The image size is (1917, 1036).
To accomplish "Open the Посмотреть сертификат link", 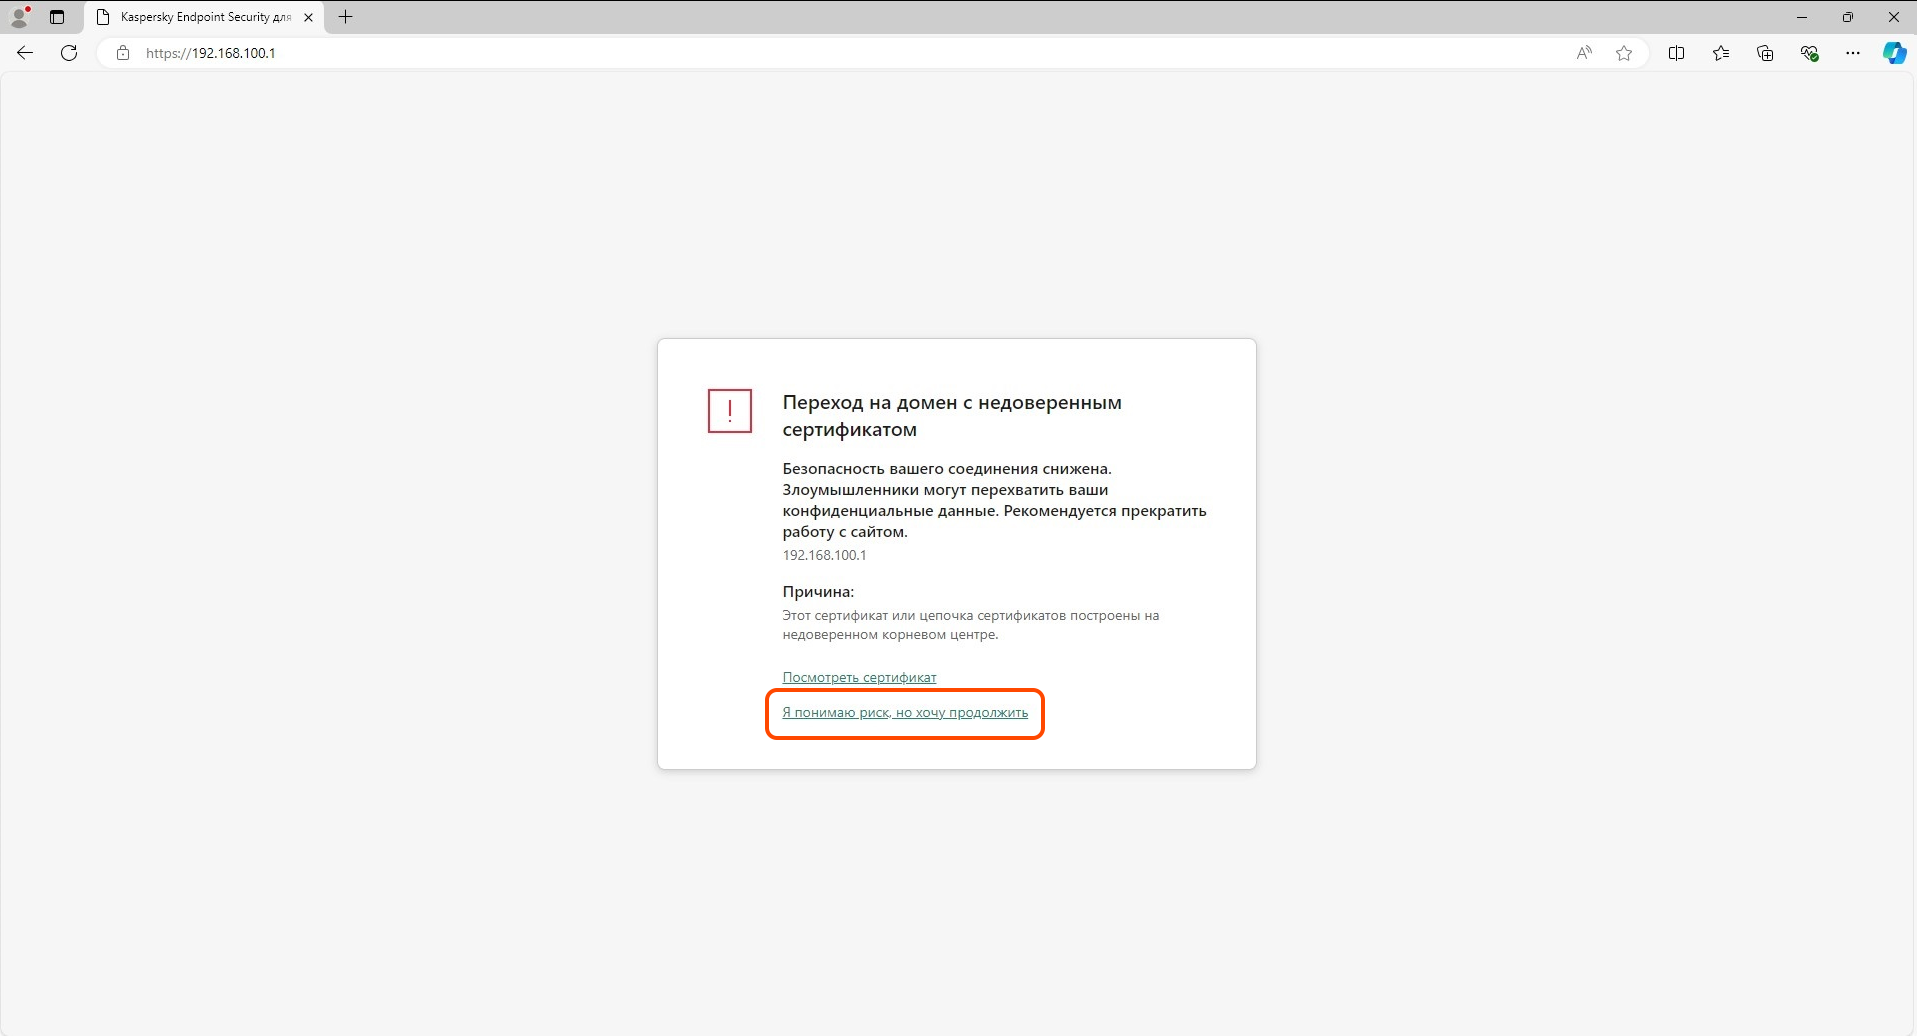I will (x=859, y=677).
